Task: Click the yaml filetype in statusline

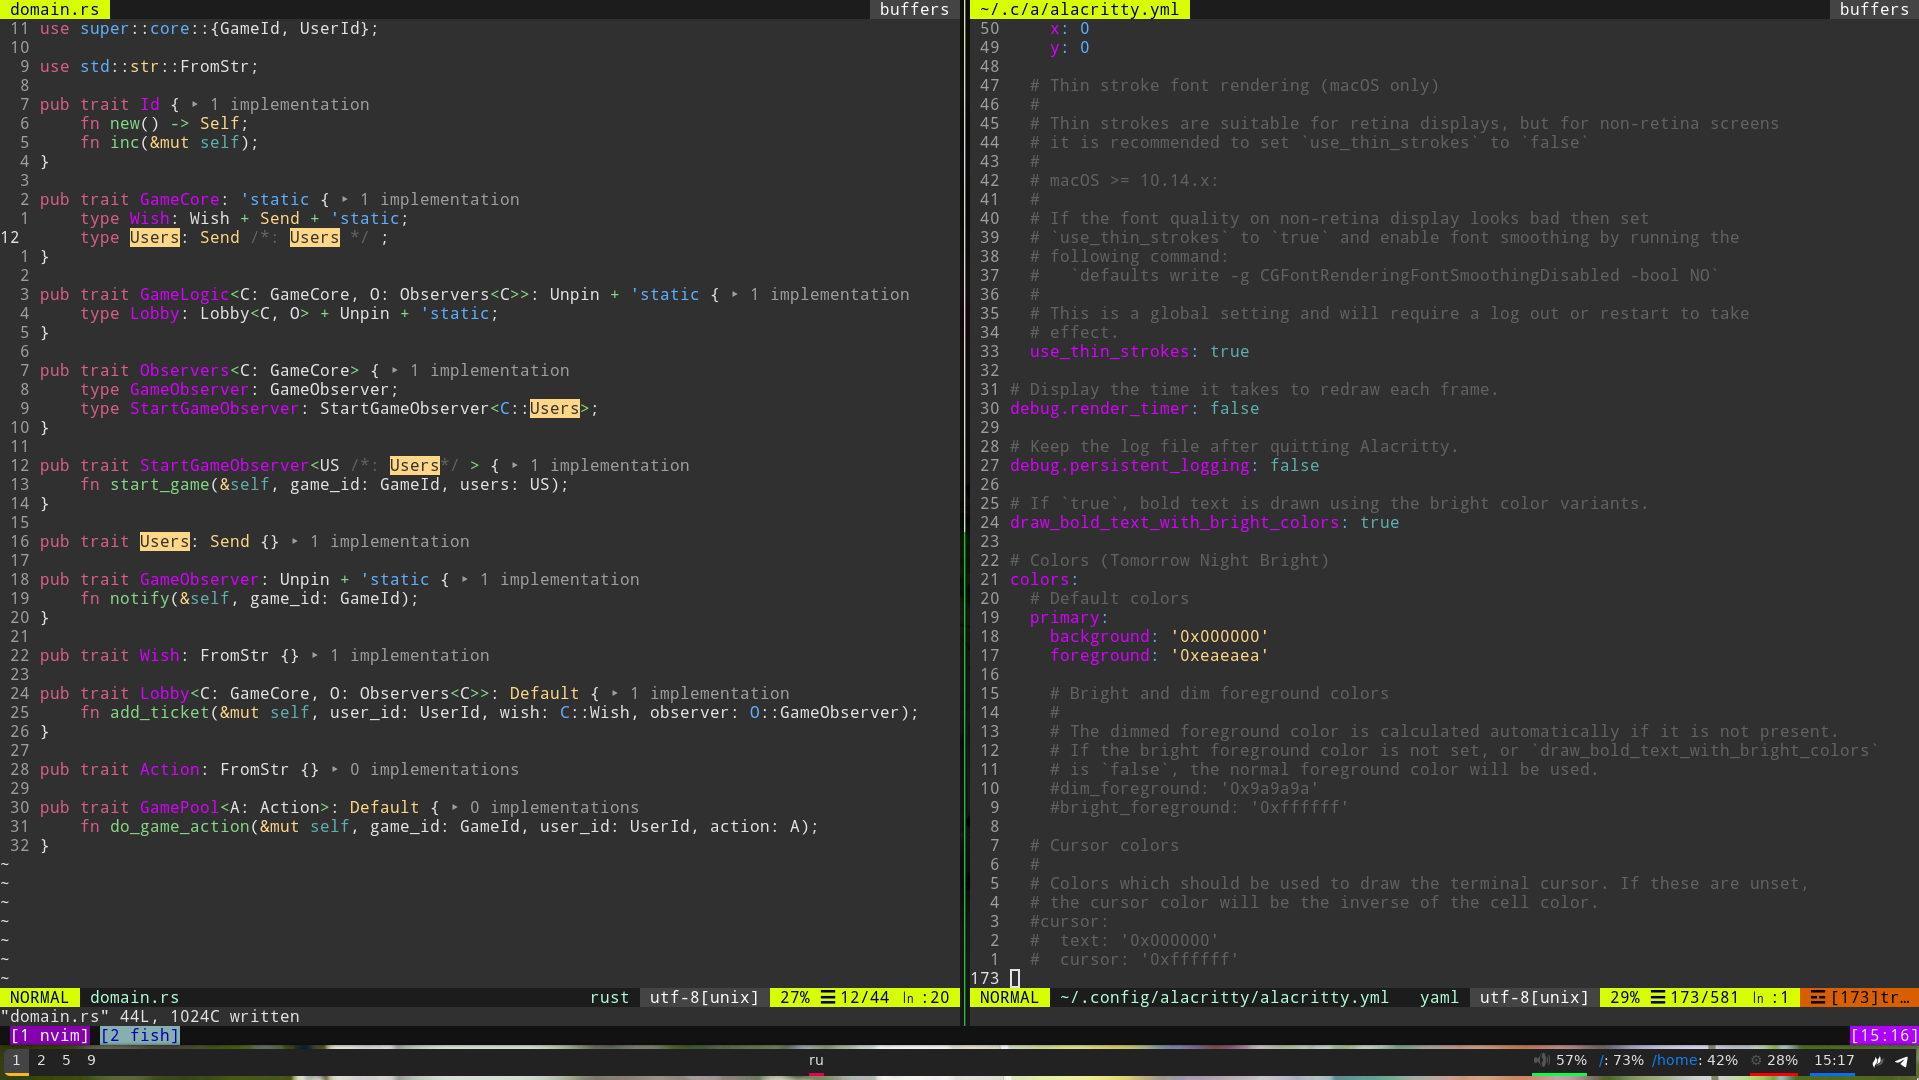Action: (x=1440, y=997)
